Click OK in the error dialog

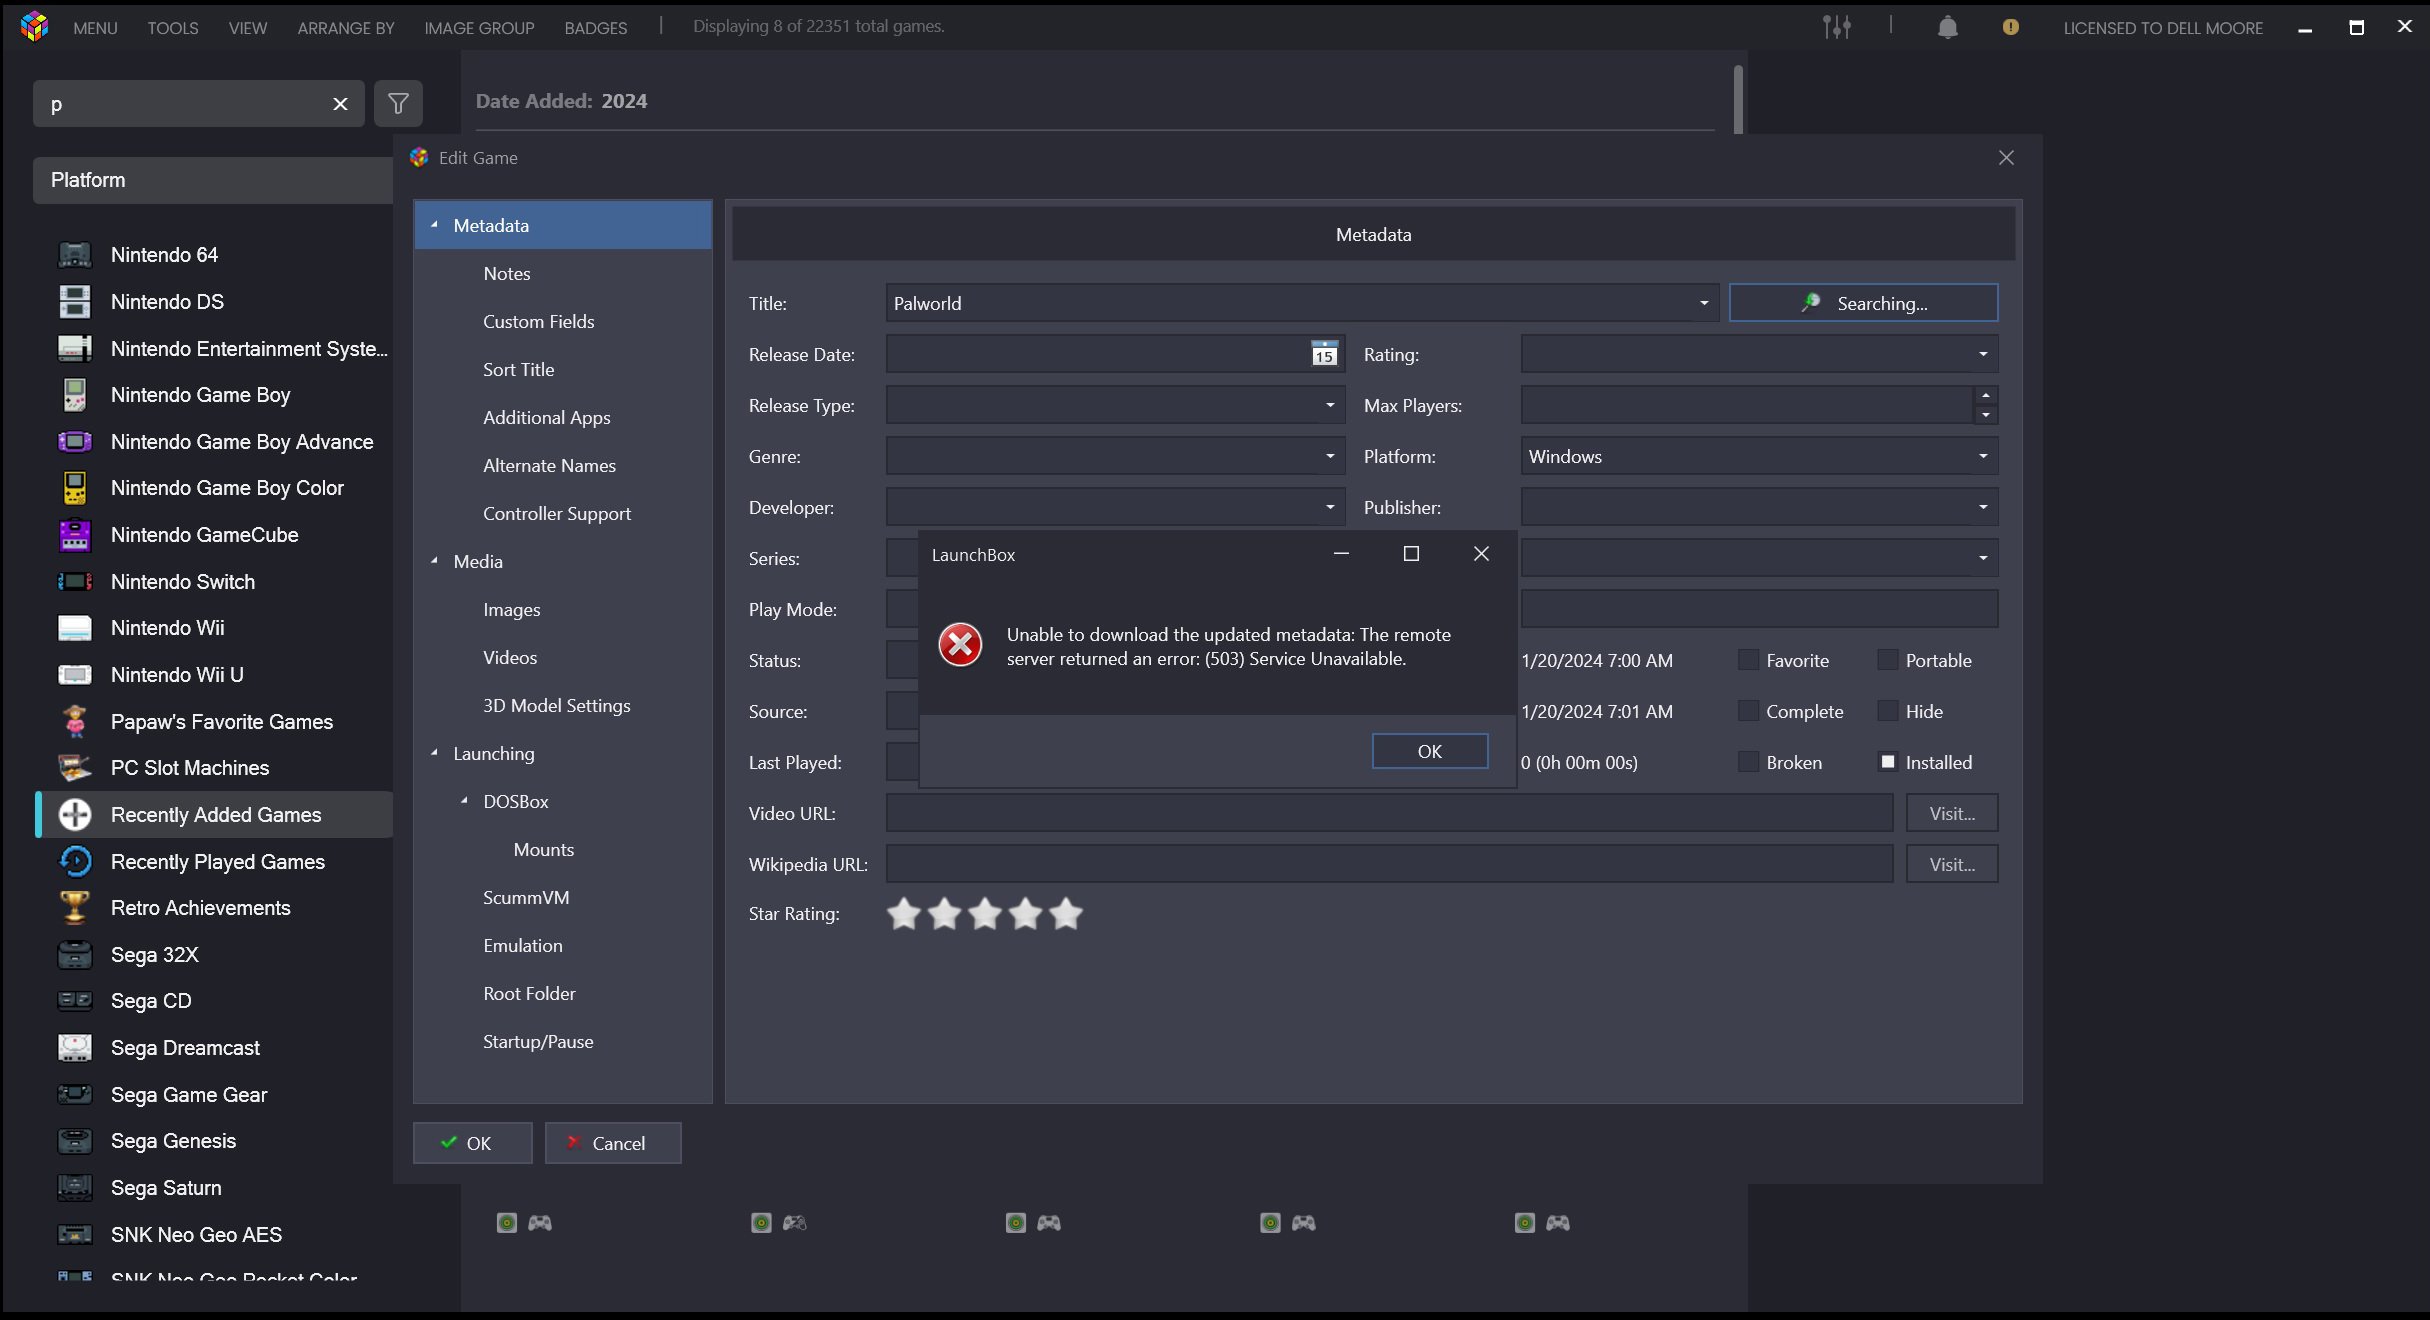point(1429,751)
